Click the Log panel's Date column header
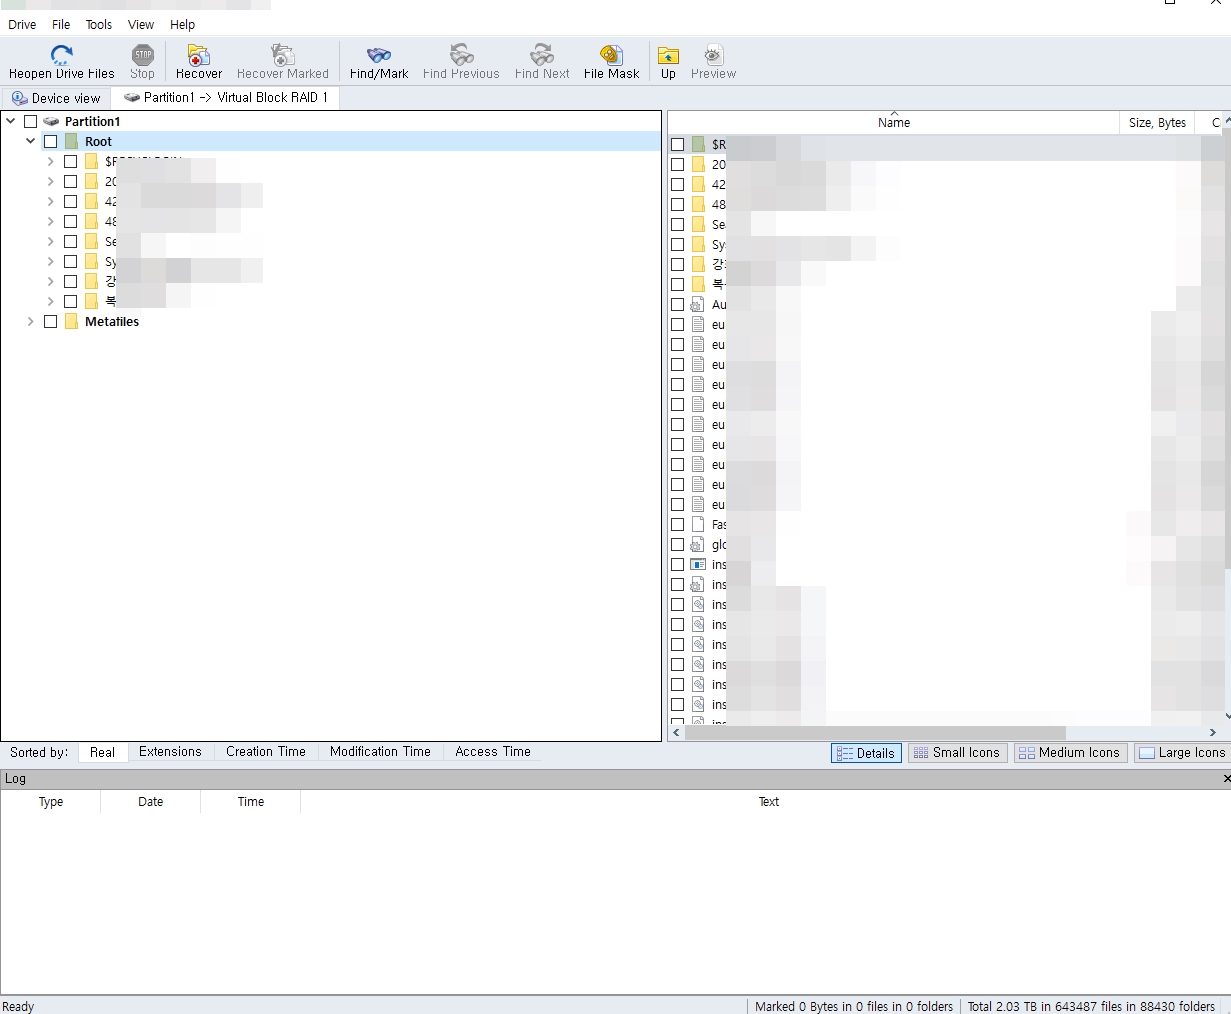This screenshot has width=1231, height=1014. click(150, 802)
